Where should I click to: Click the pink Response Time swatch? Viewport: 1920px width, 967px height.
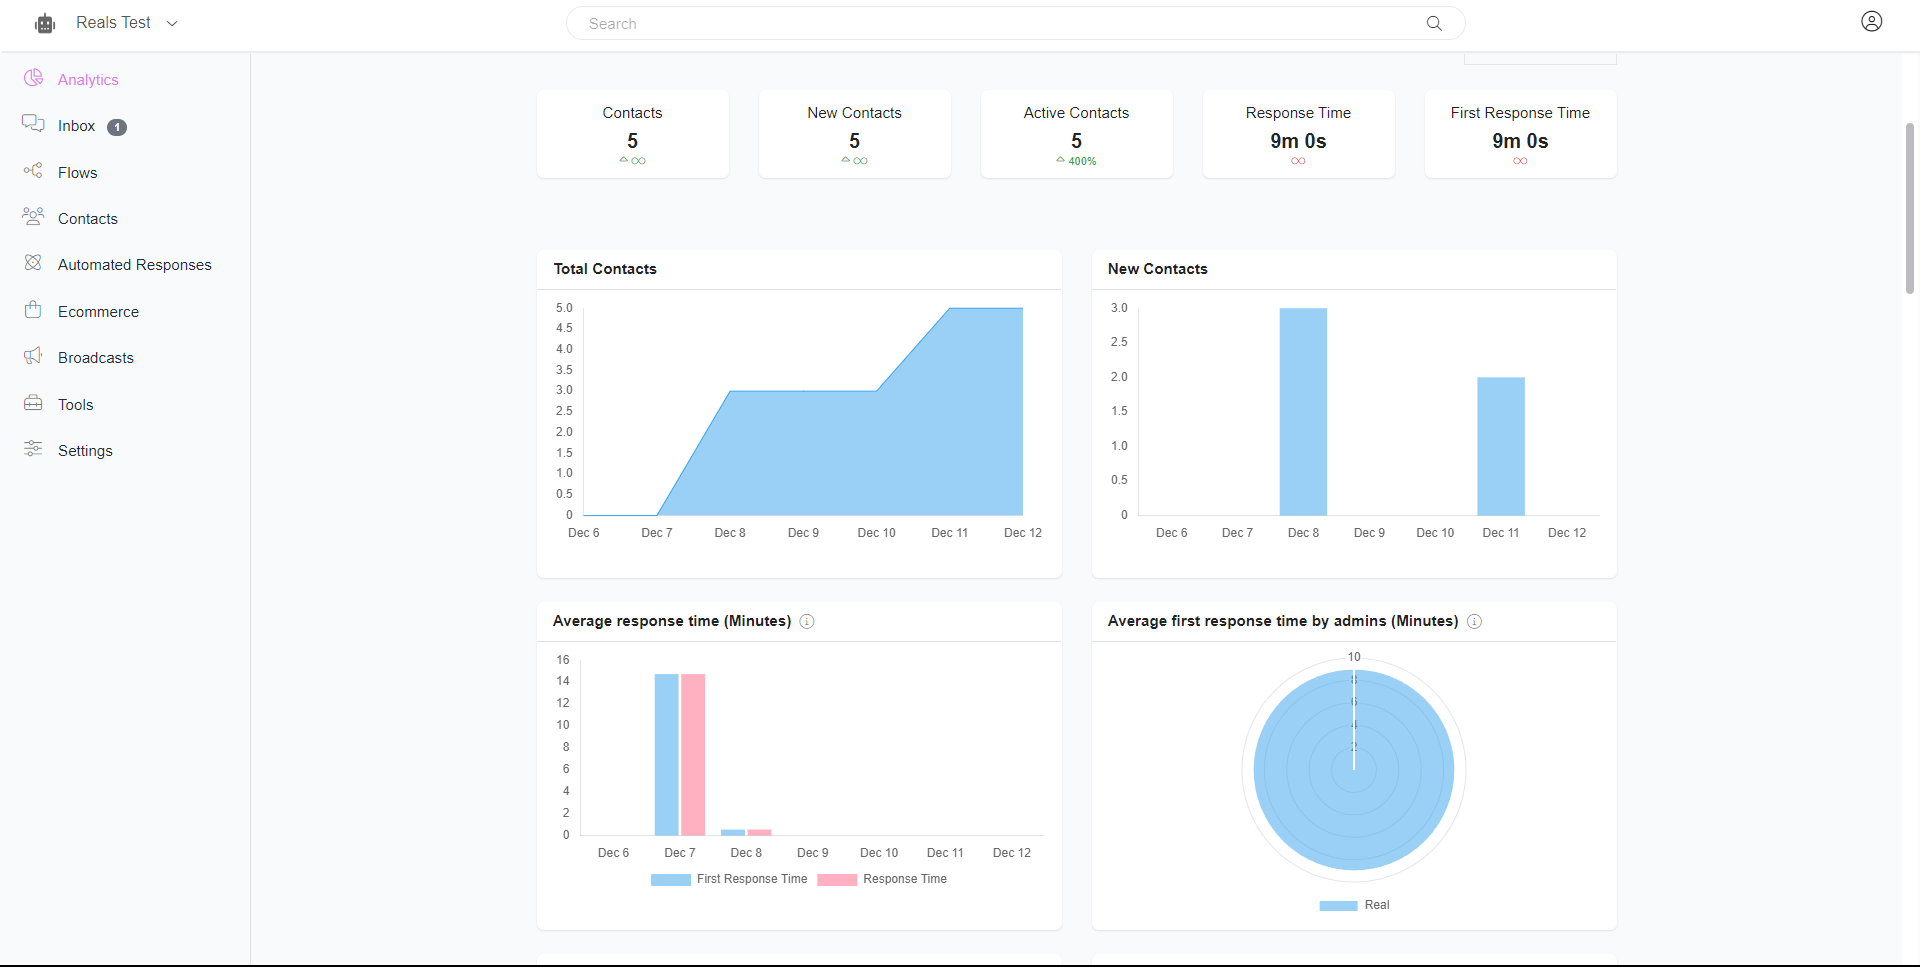coord(837,880)
